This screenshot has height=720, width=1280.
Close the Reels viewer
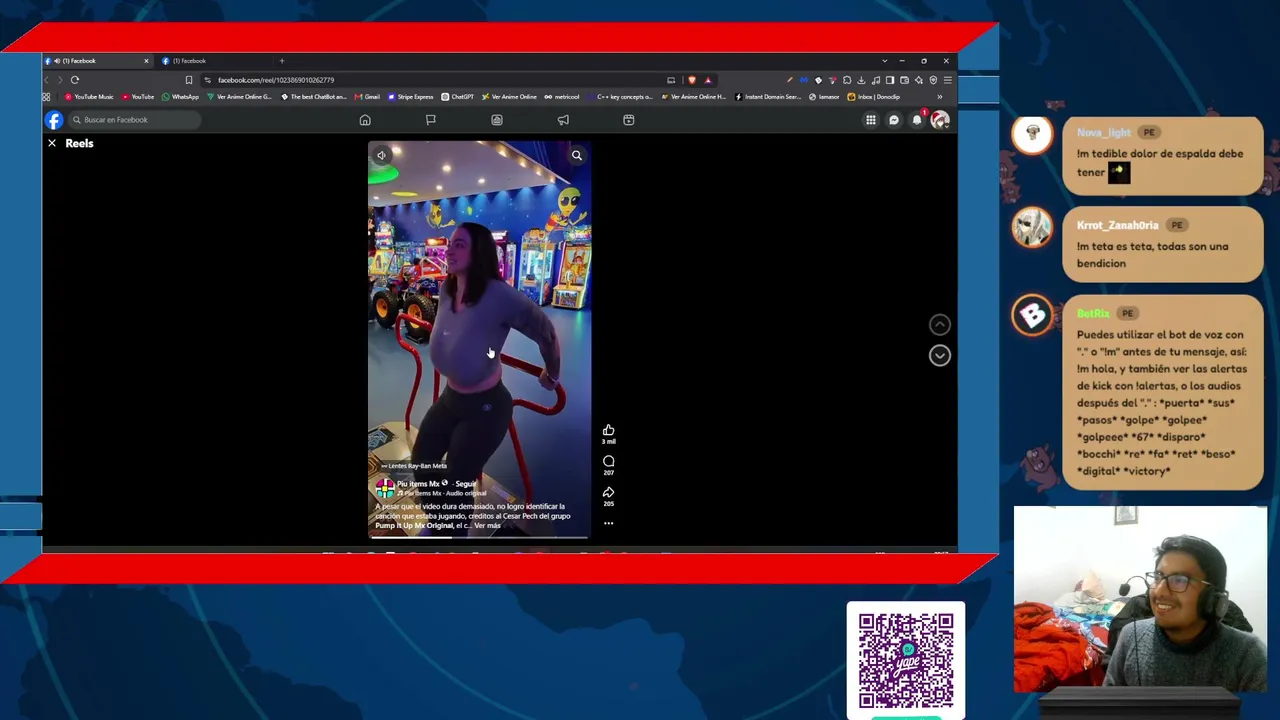52,143
